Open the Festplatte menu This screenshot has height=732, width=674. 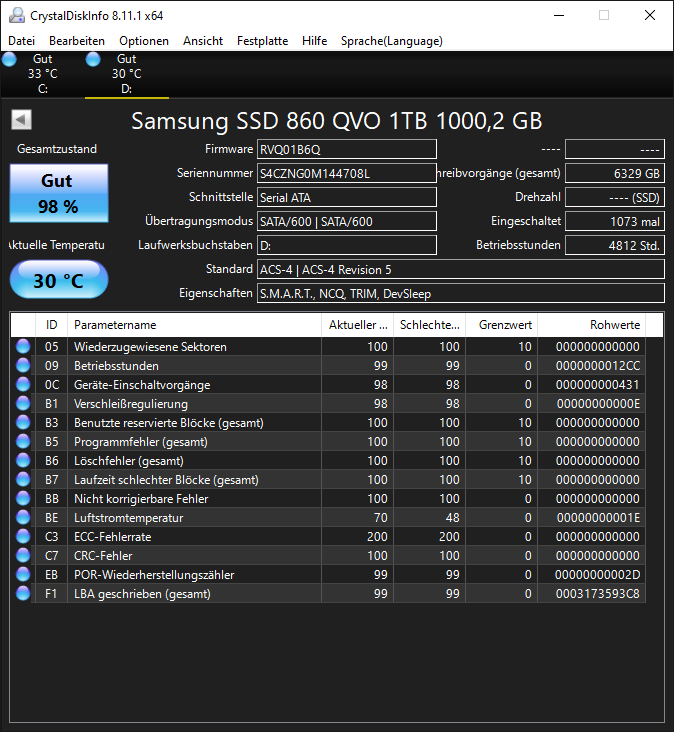coord(262,41)
